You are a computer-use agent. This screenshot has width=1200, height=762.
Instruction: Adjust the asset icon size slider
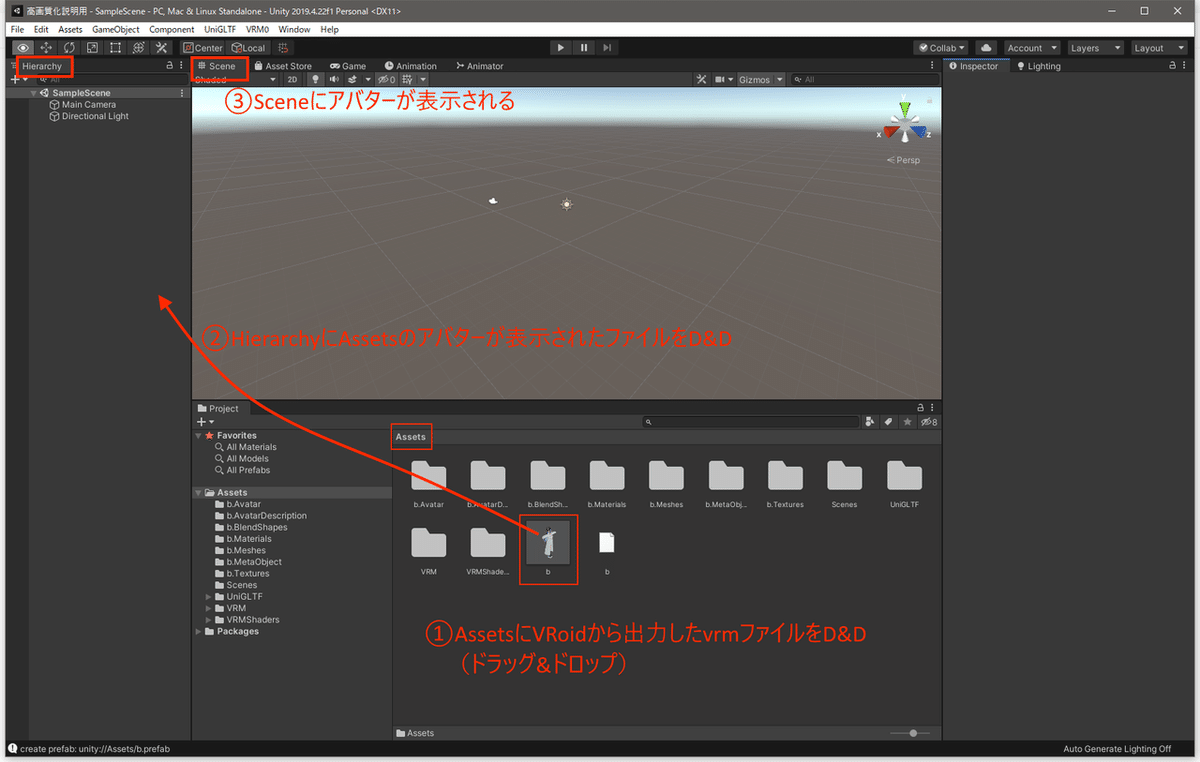(913, 733)
